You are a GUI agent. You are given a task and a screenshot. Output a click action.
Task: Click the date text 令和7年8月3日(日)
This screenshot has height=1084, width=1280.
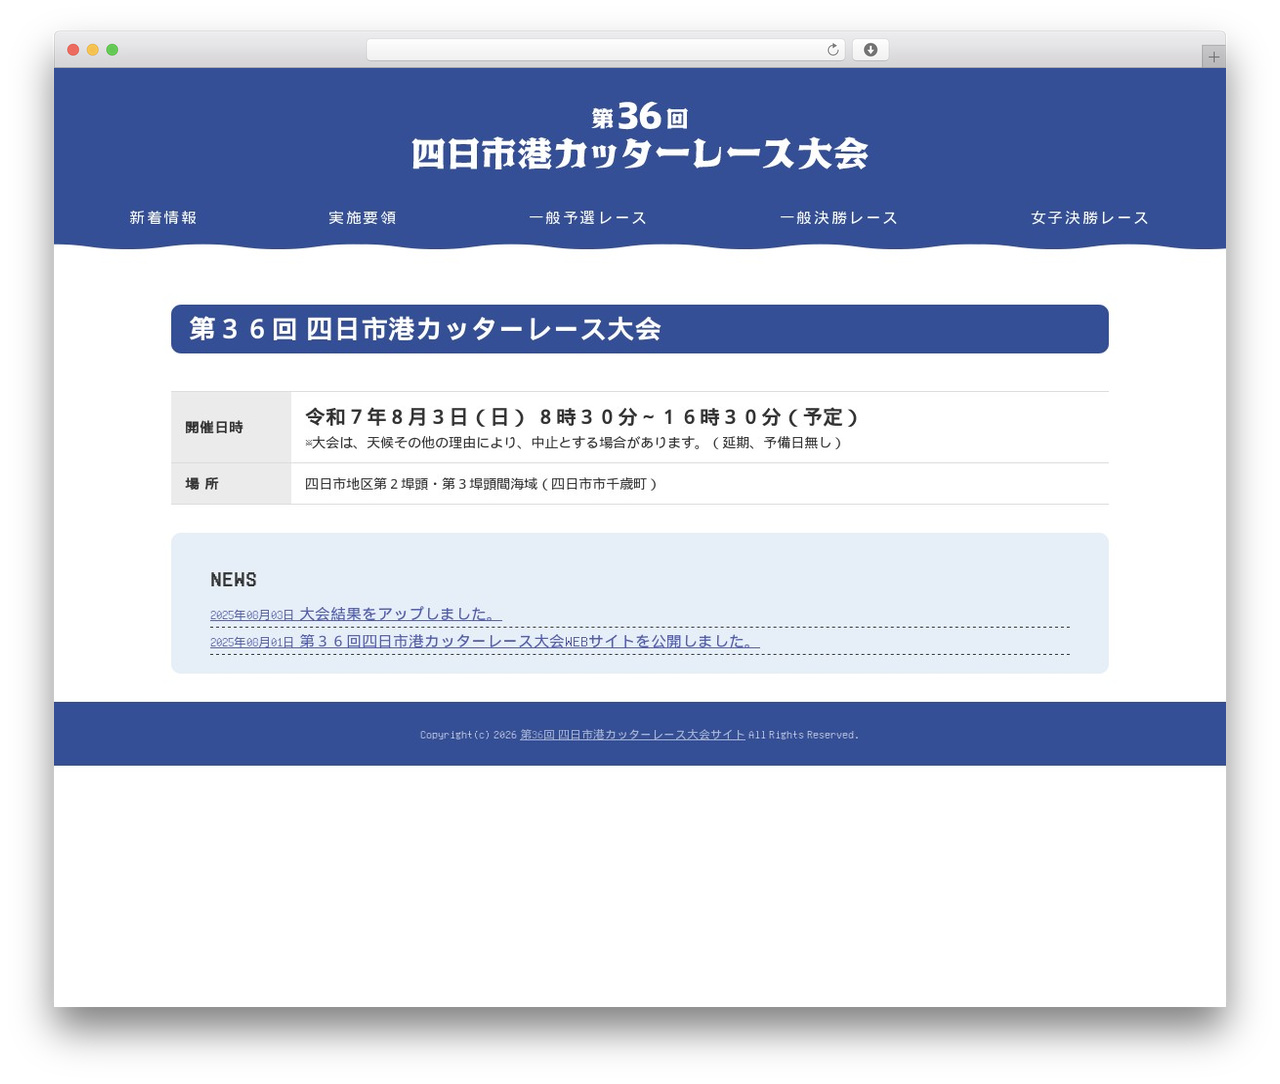[415, 417]
